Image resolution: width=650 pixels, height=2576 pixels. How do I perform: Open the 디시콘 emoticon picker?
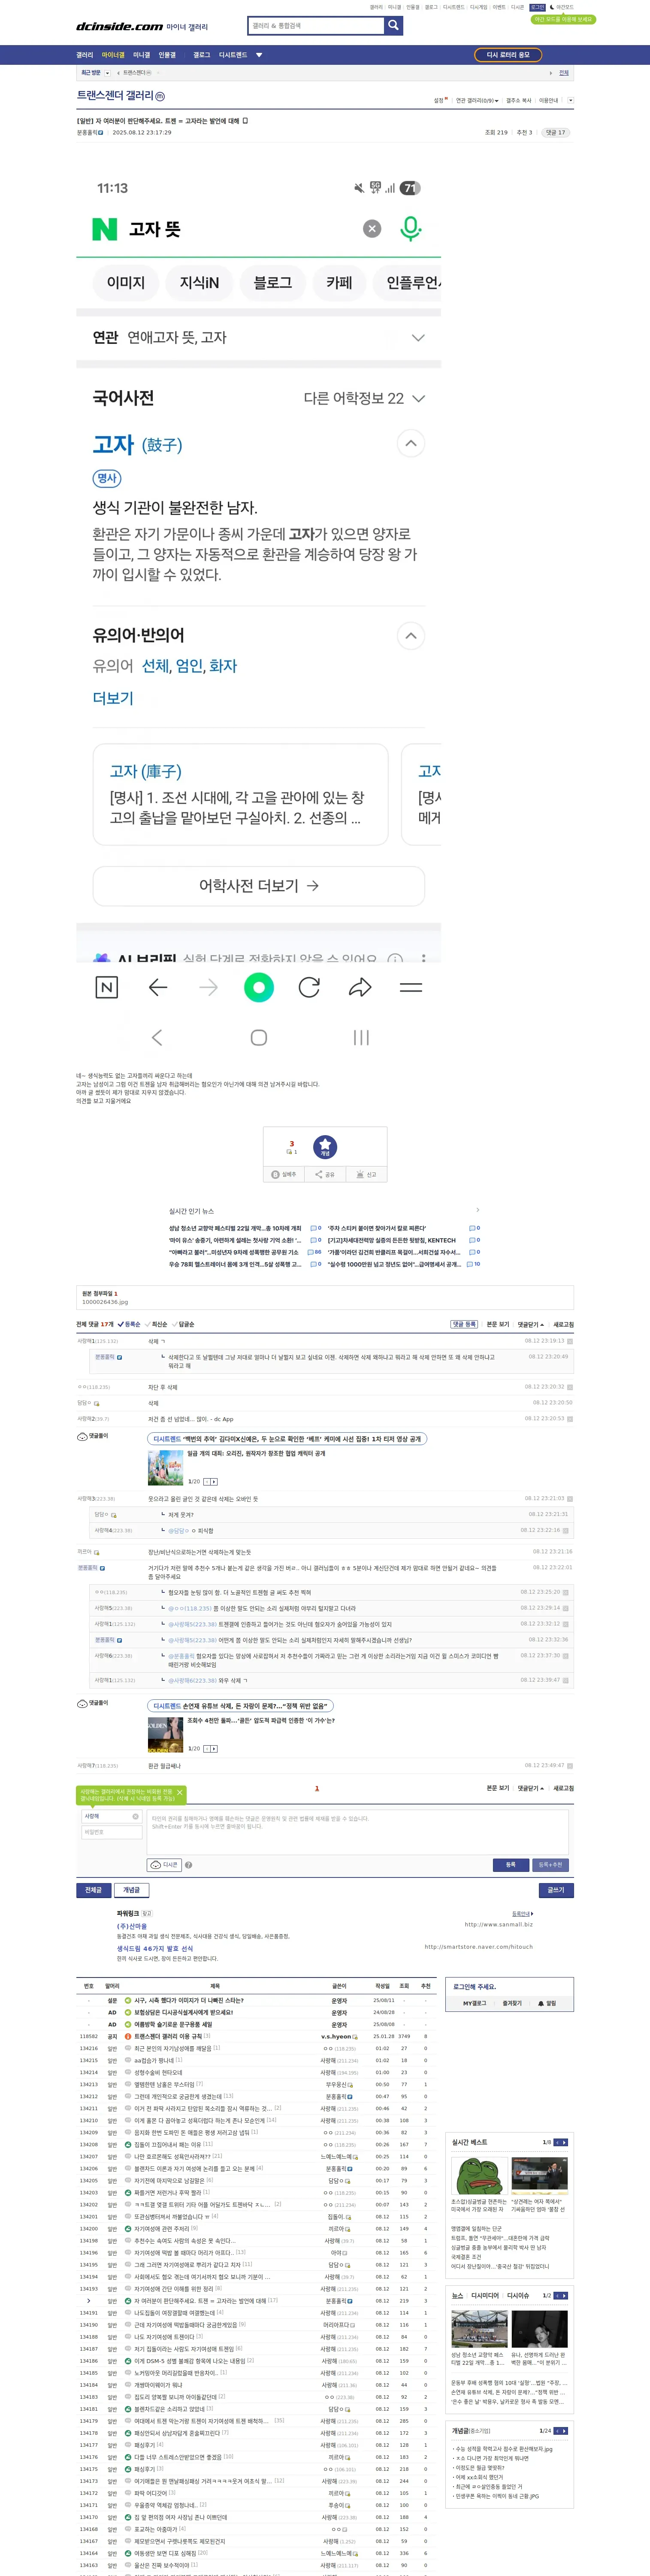164,1865
